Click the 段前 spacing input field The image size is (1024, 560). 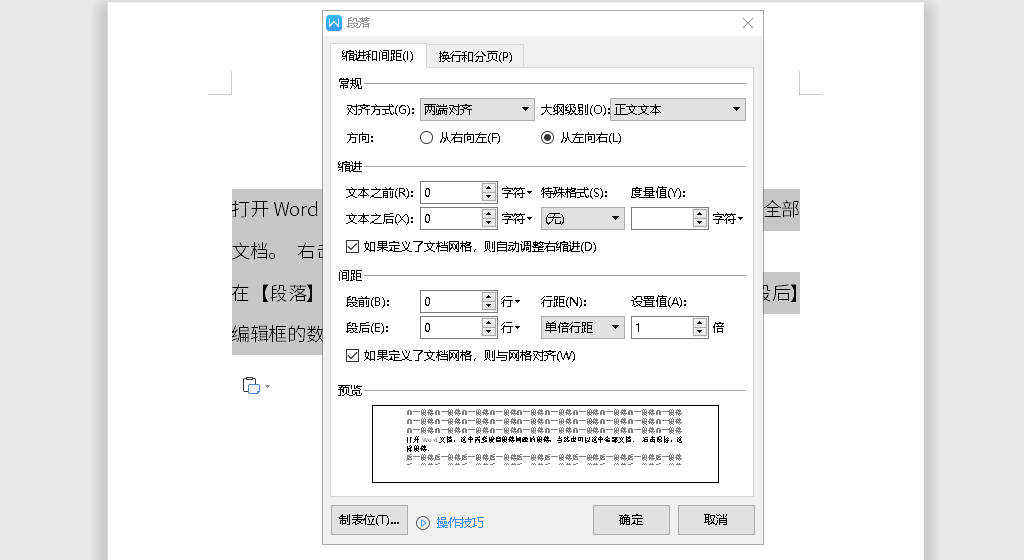[x=451, y=302]
